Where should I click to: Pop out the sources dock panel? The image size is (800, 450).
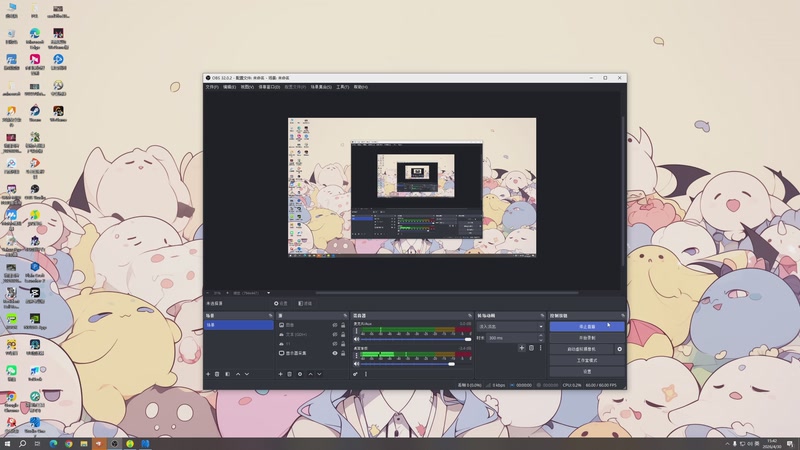pos(345,315)
